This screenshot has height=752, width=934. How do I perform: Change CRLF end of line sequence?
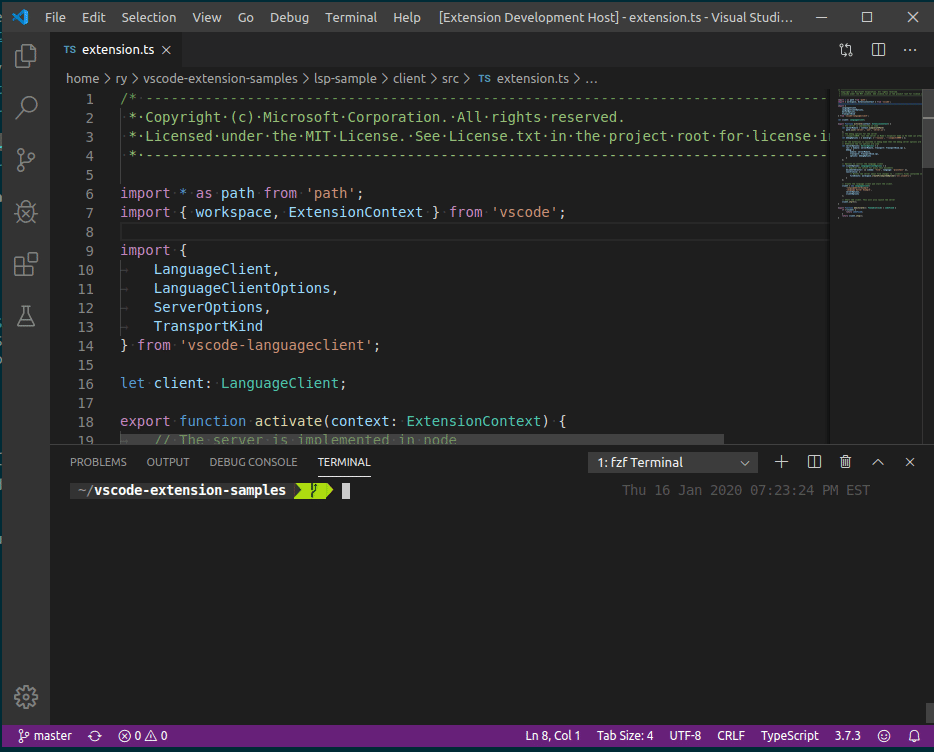731,736
